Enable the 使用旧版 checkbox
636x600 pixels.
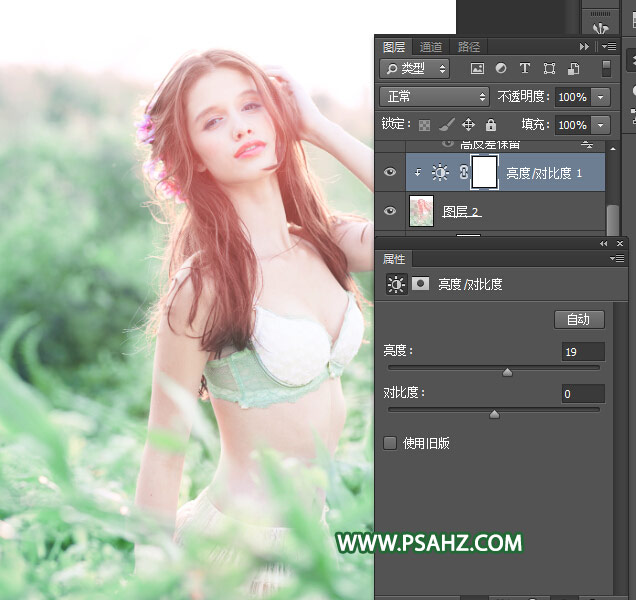tap(390, 443)
